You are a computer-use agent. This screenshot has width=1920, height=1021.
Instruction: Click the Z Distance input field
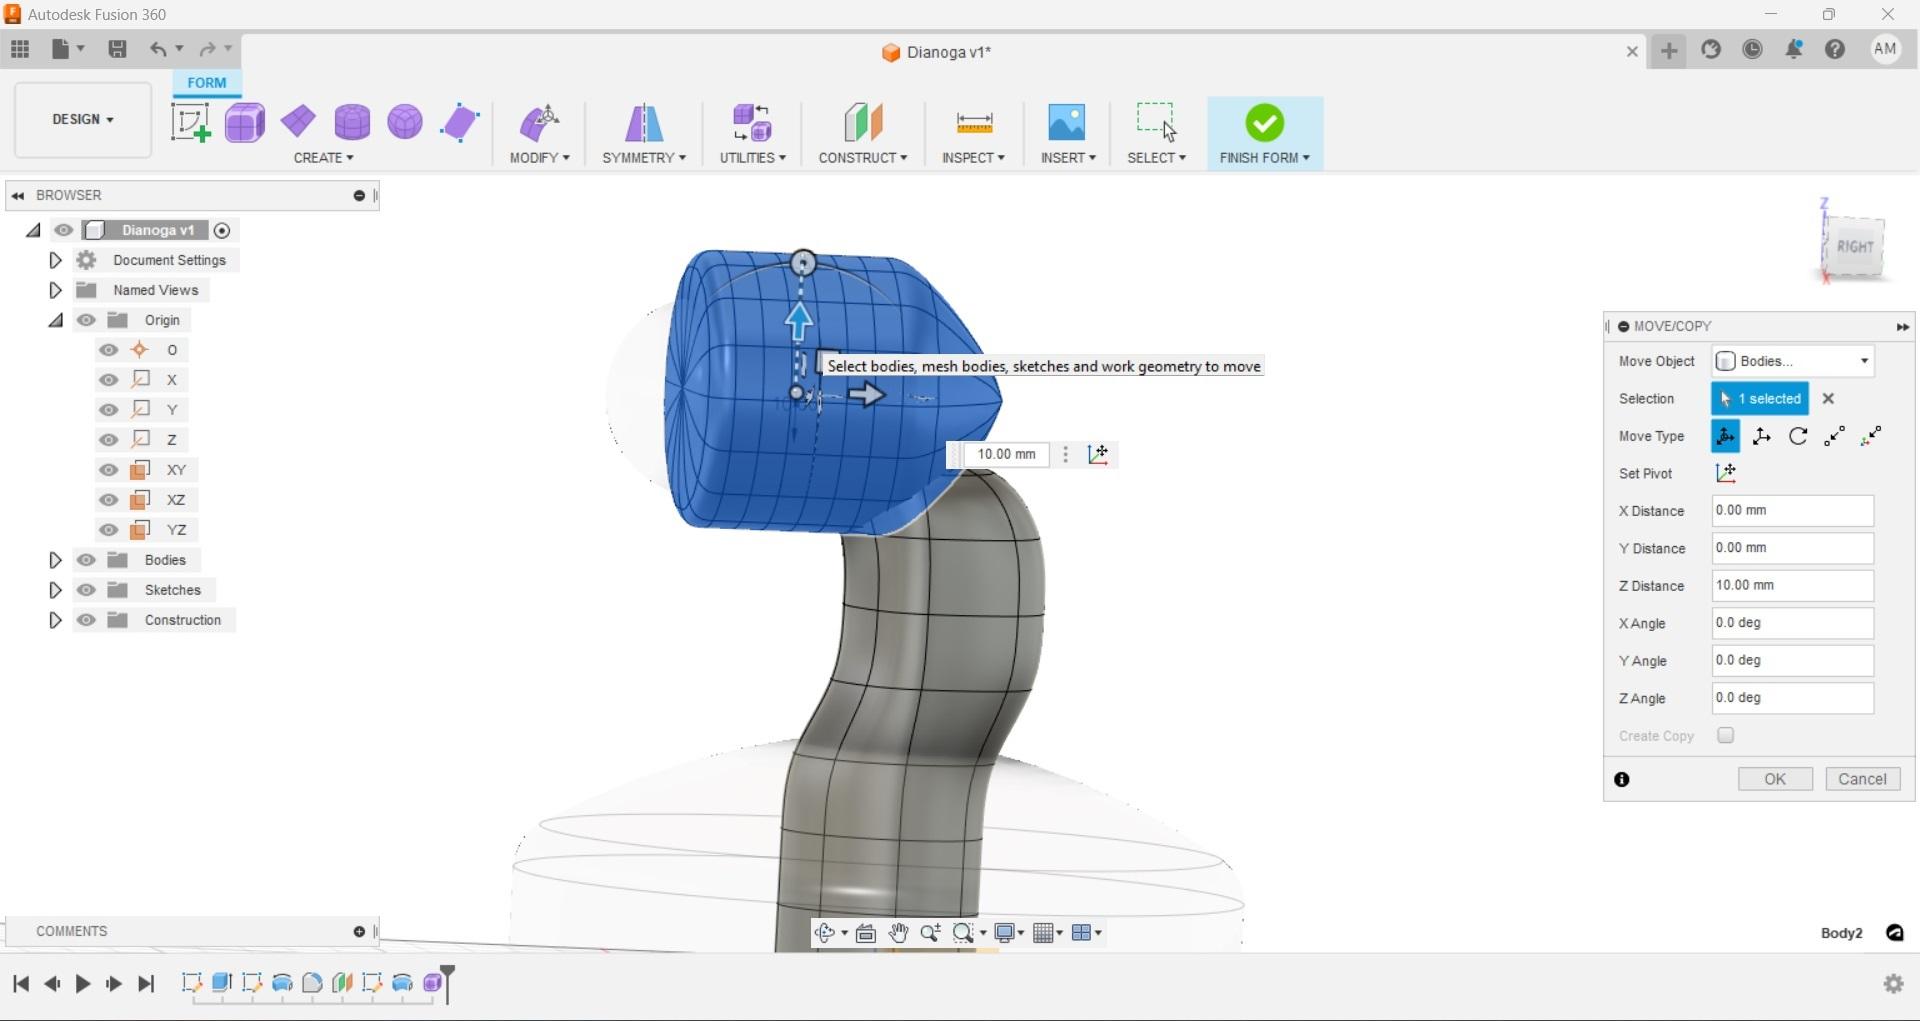point(1793,585)
